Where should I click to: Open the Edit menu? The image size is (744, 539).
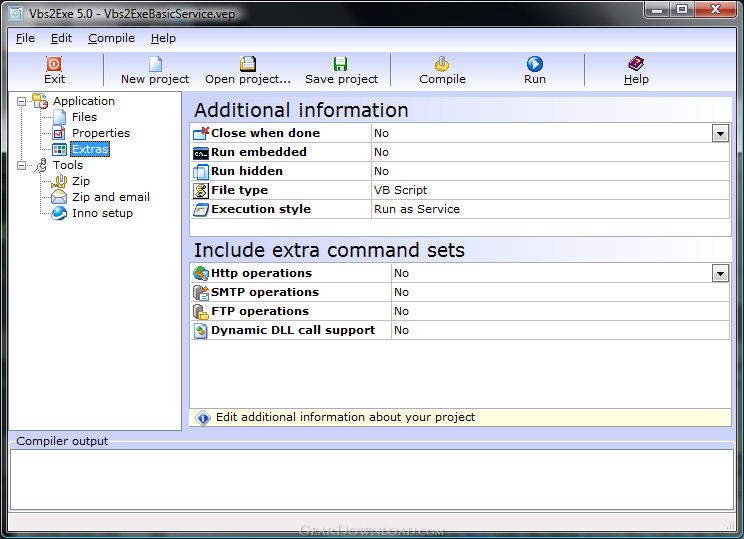pos(61,38)
